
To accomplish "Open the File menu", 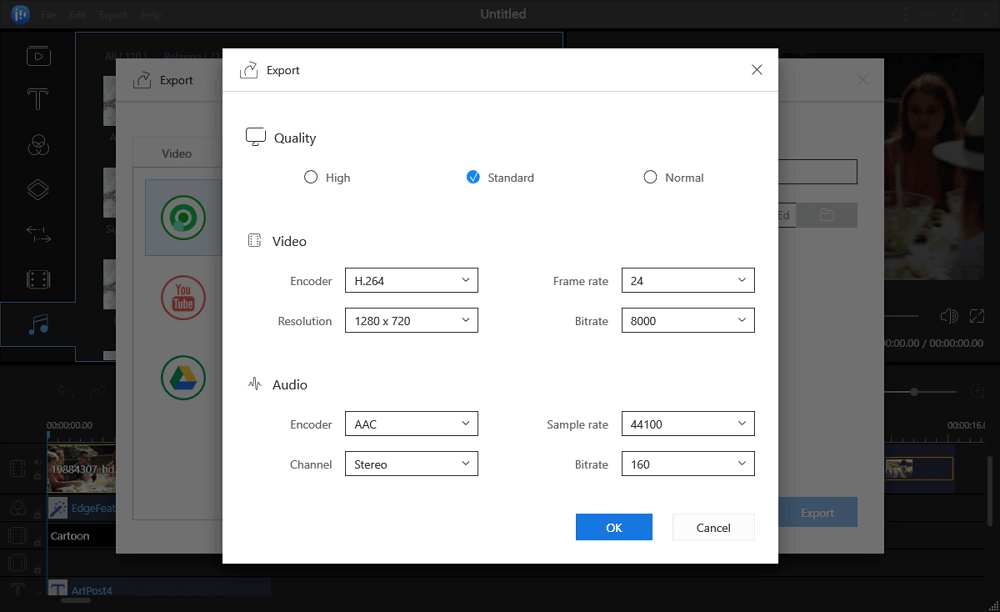I will click(x=48, y=16).
